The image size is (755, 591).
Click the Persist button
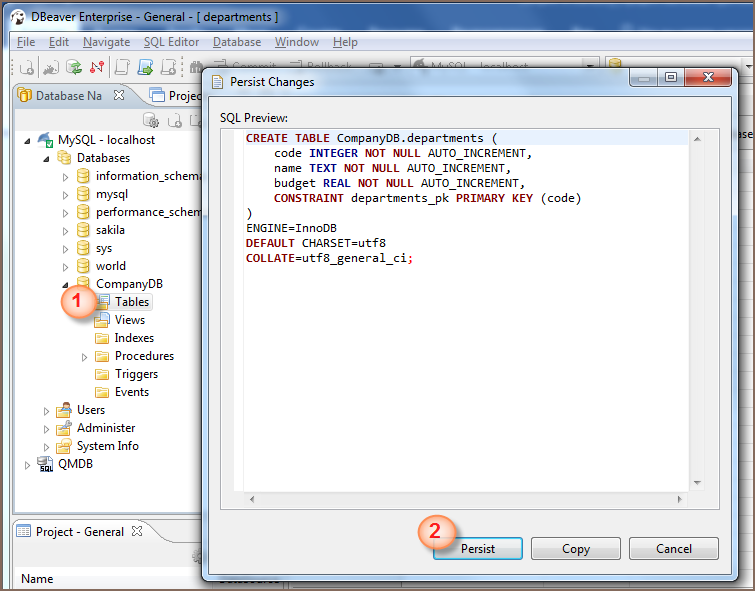pyautogui.click(x=477, y=549)
